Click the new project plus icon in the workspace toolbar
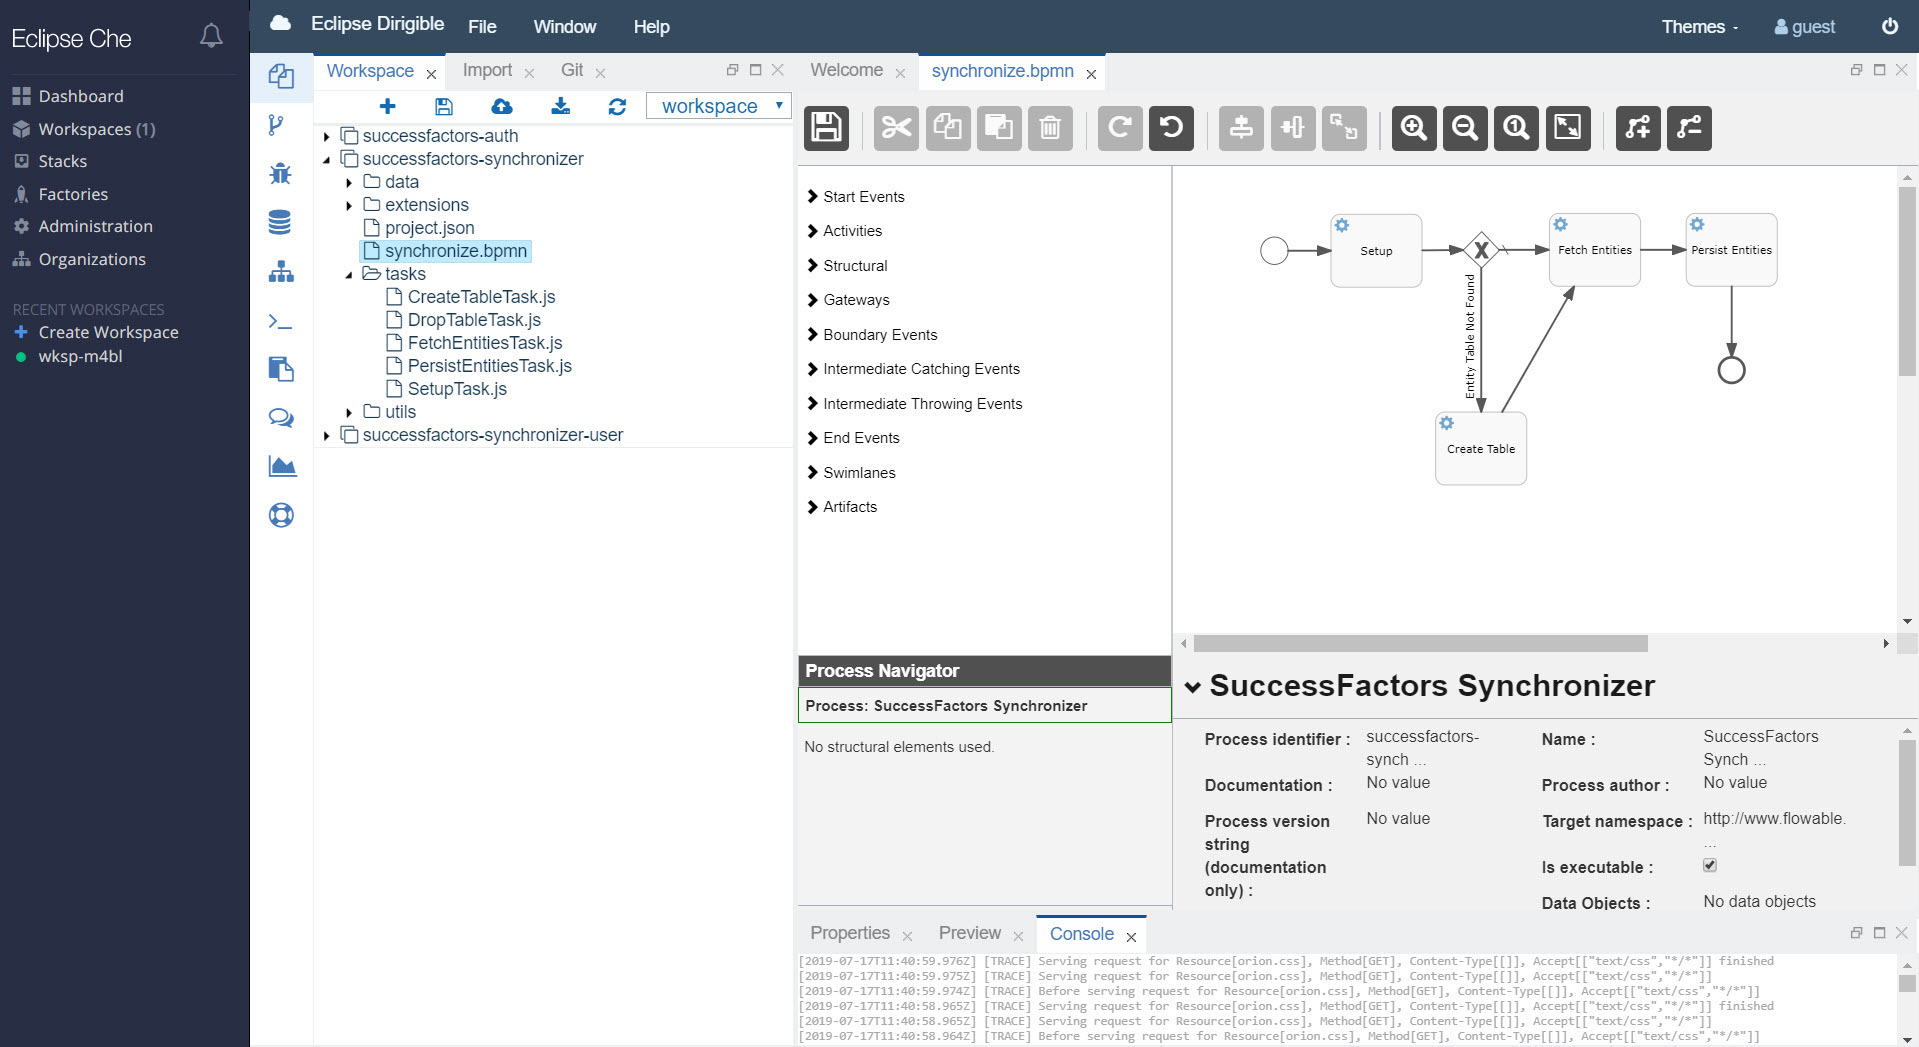Image resolution: width=1919 pixels, height=1047 pixels. pos(388,106)
